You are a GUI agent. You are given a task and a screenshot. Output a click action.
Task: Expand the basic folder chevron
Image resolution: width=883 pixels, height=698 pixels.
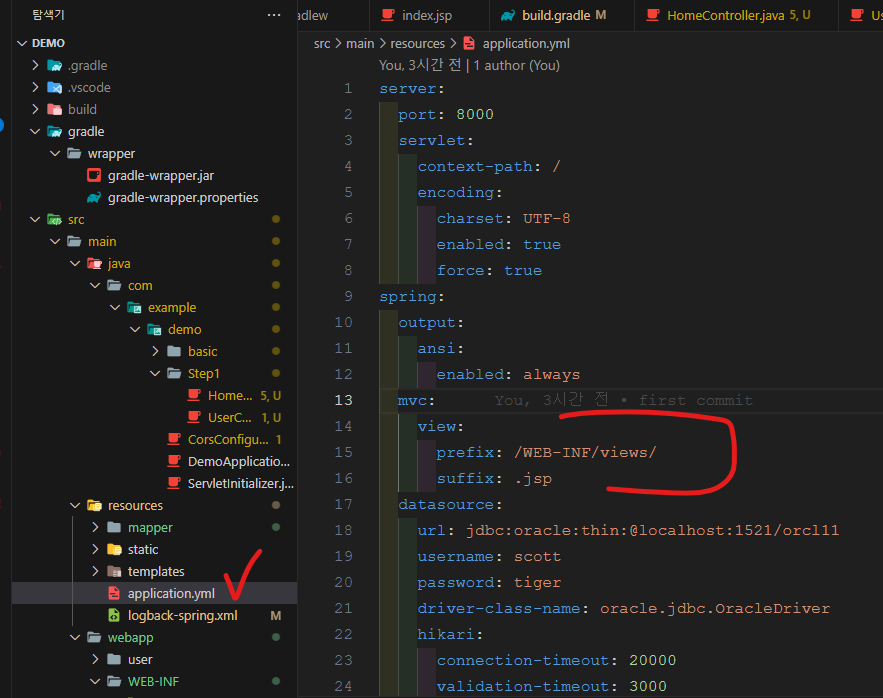click(155, 352)
